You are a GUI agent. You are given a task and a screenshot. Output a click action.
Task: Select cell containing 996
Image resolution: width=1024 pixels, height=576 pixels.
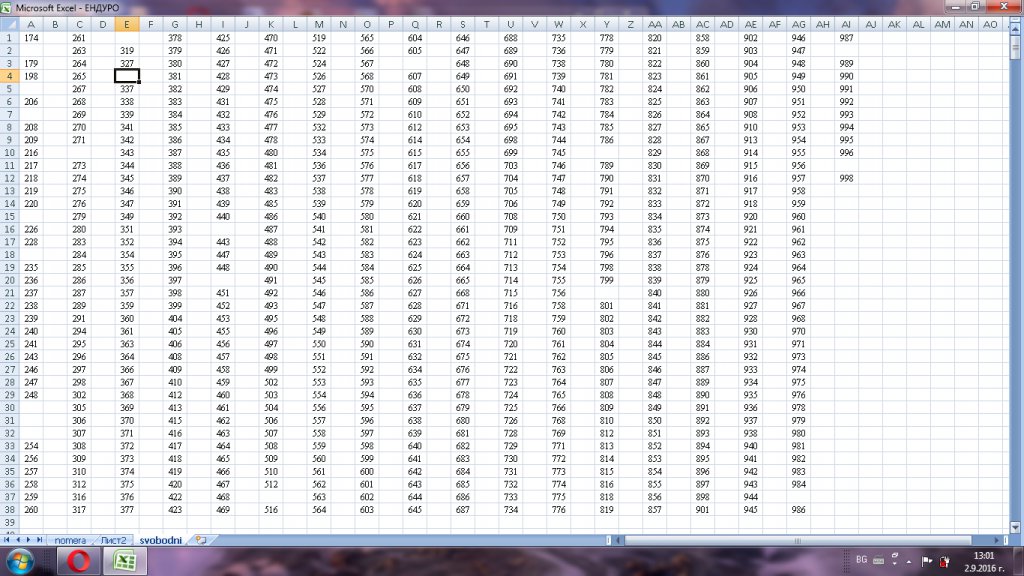tap(846, 153)
